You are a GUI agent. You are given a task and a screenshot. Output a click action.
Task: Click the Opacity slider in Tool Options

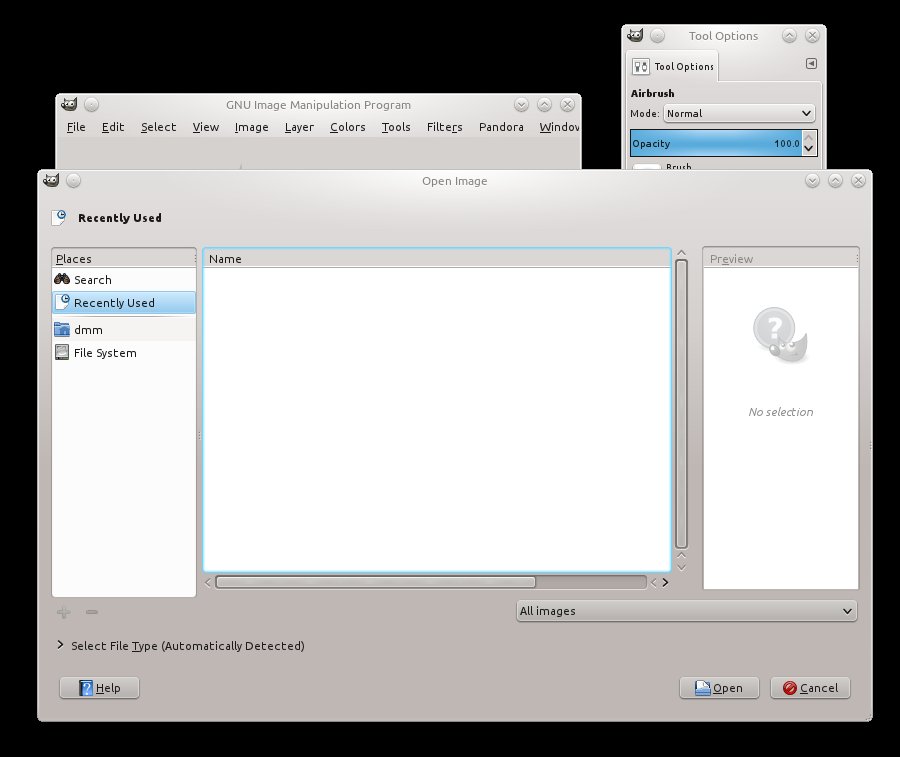(x=716, y=143)
